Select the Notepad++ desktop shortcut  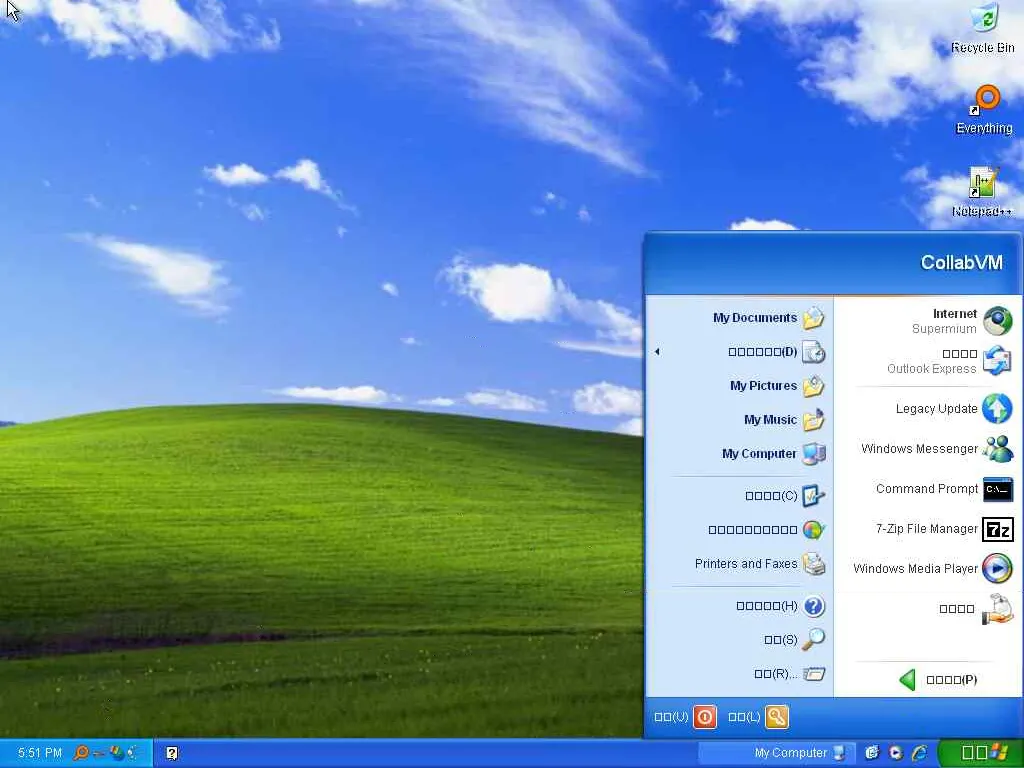click(982, 191)
